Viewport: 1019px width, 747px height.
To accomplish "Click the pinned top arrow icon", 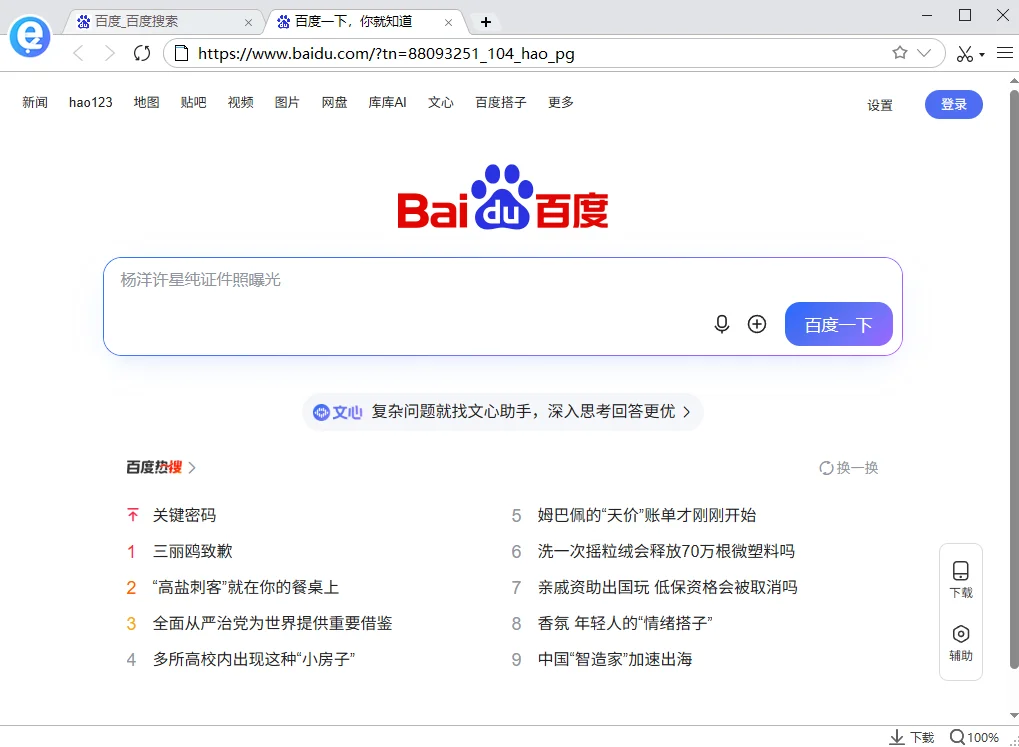I will (x=133, y=515).
